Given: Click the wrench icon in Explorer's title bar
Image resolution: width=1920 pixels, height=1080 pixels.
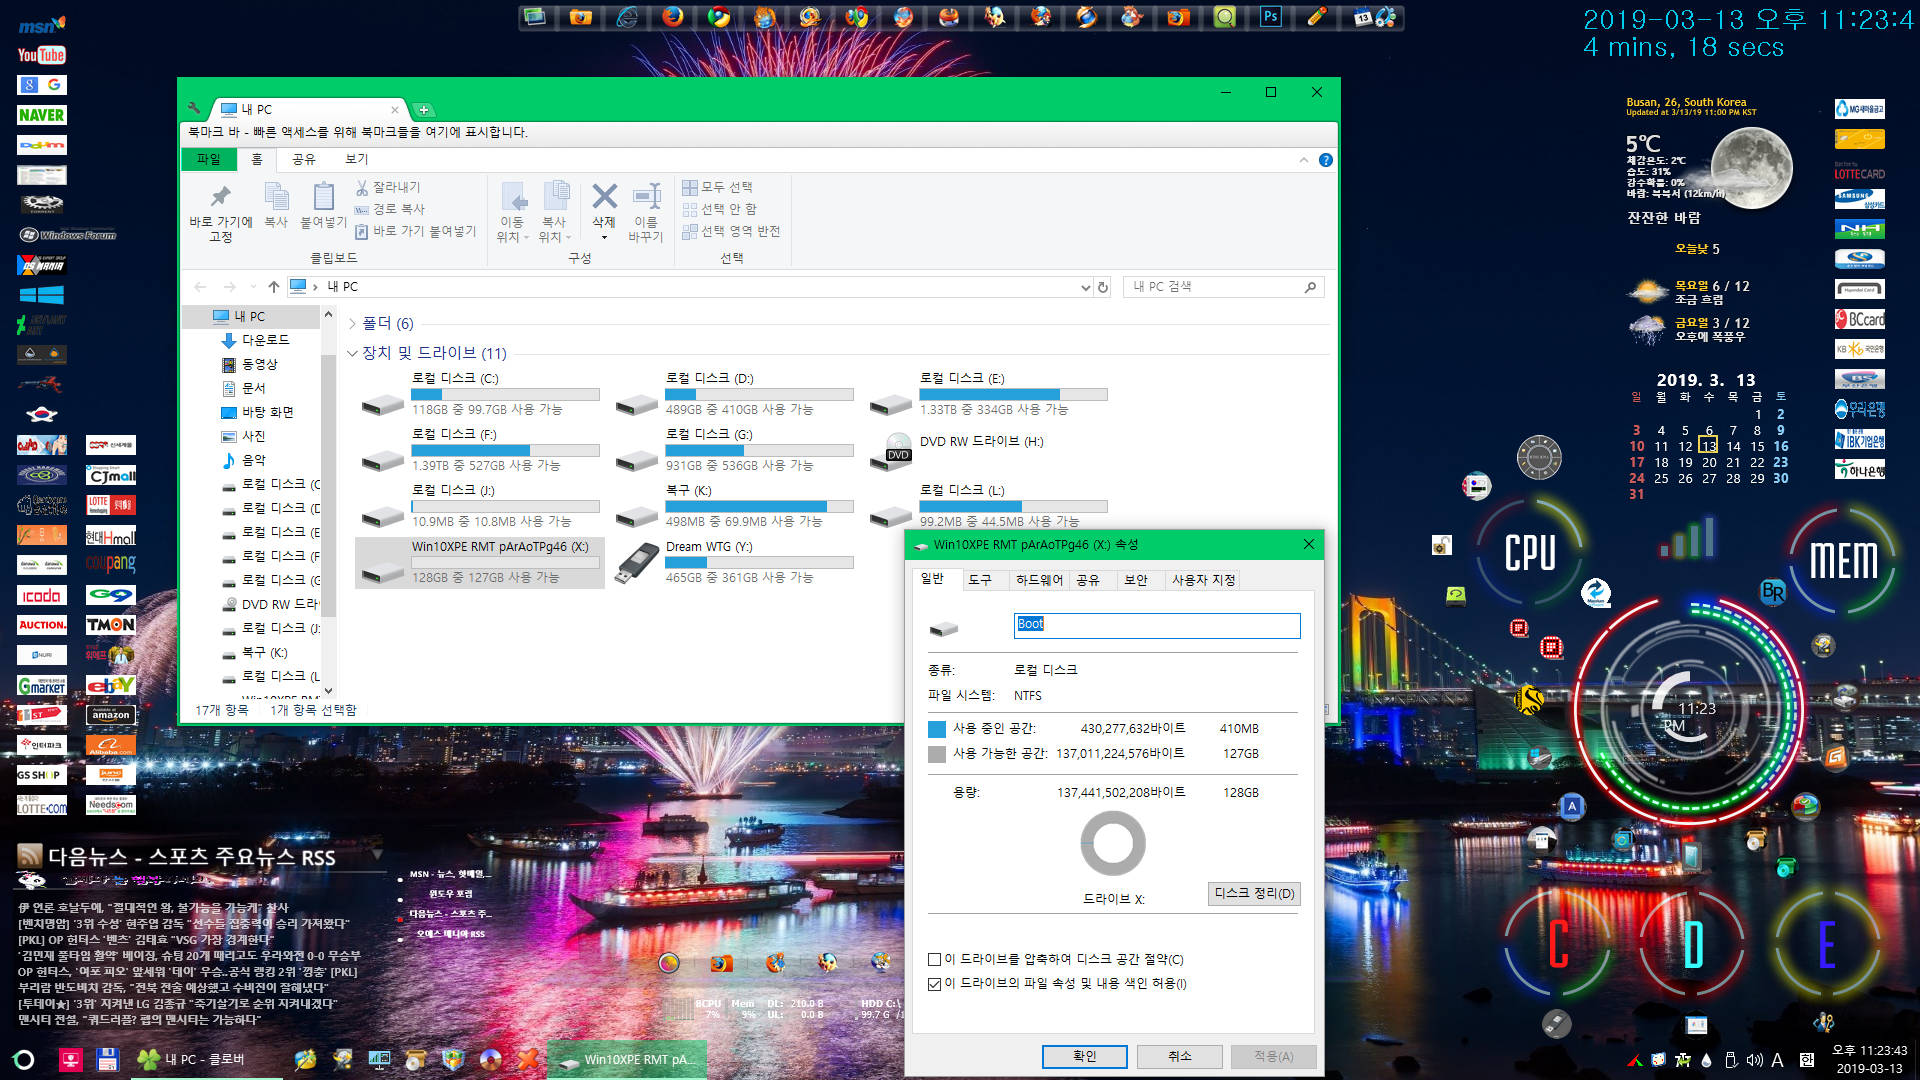Looking at the screenshot, I should [194, 108].
